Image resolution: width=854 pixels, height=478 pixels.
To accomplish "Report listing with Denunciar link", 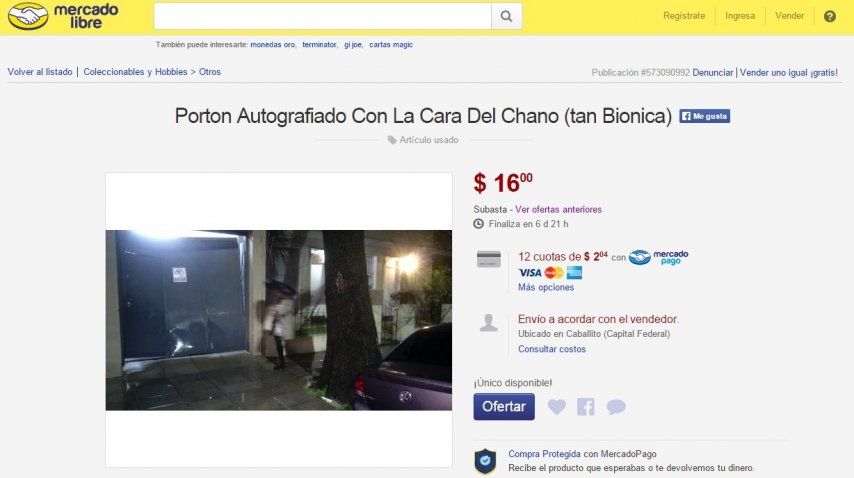I will 712,72.
